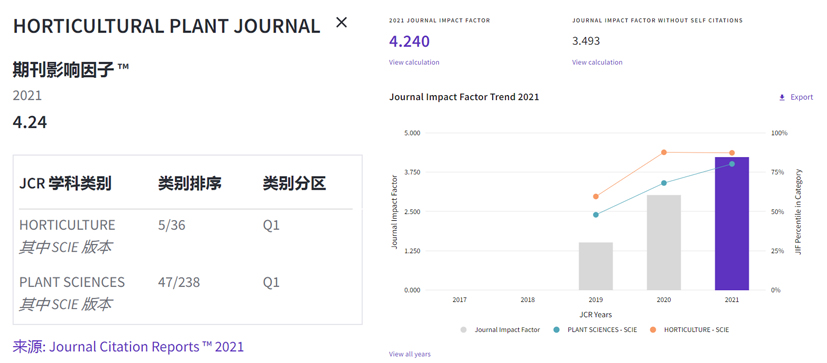The width and height of the screenshot is (827, 363).
Task: Open View calculation under 4.240 impact factor
Action: click(414, 62)
